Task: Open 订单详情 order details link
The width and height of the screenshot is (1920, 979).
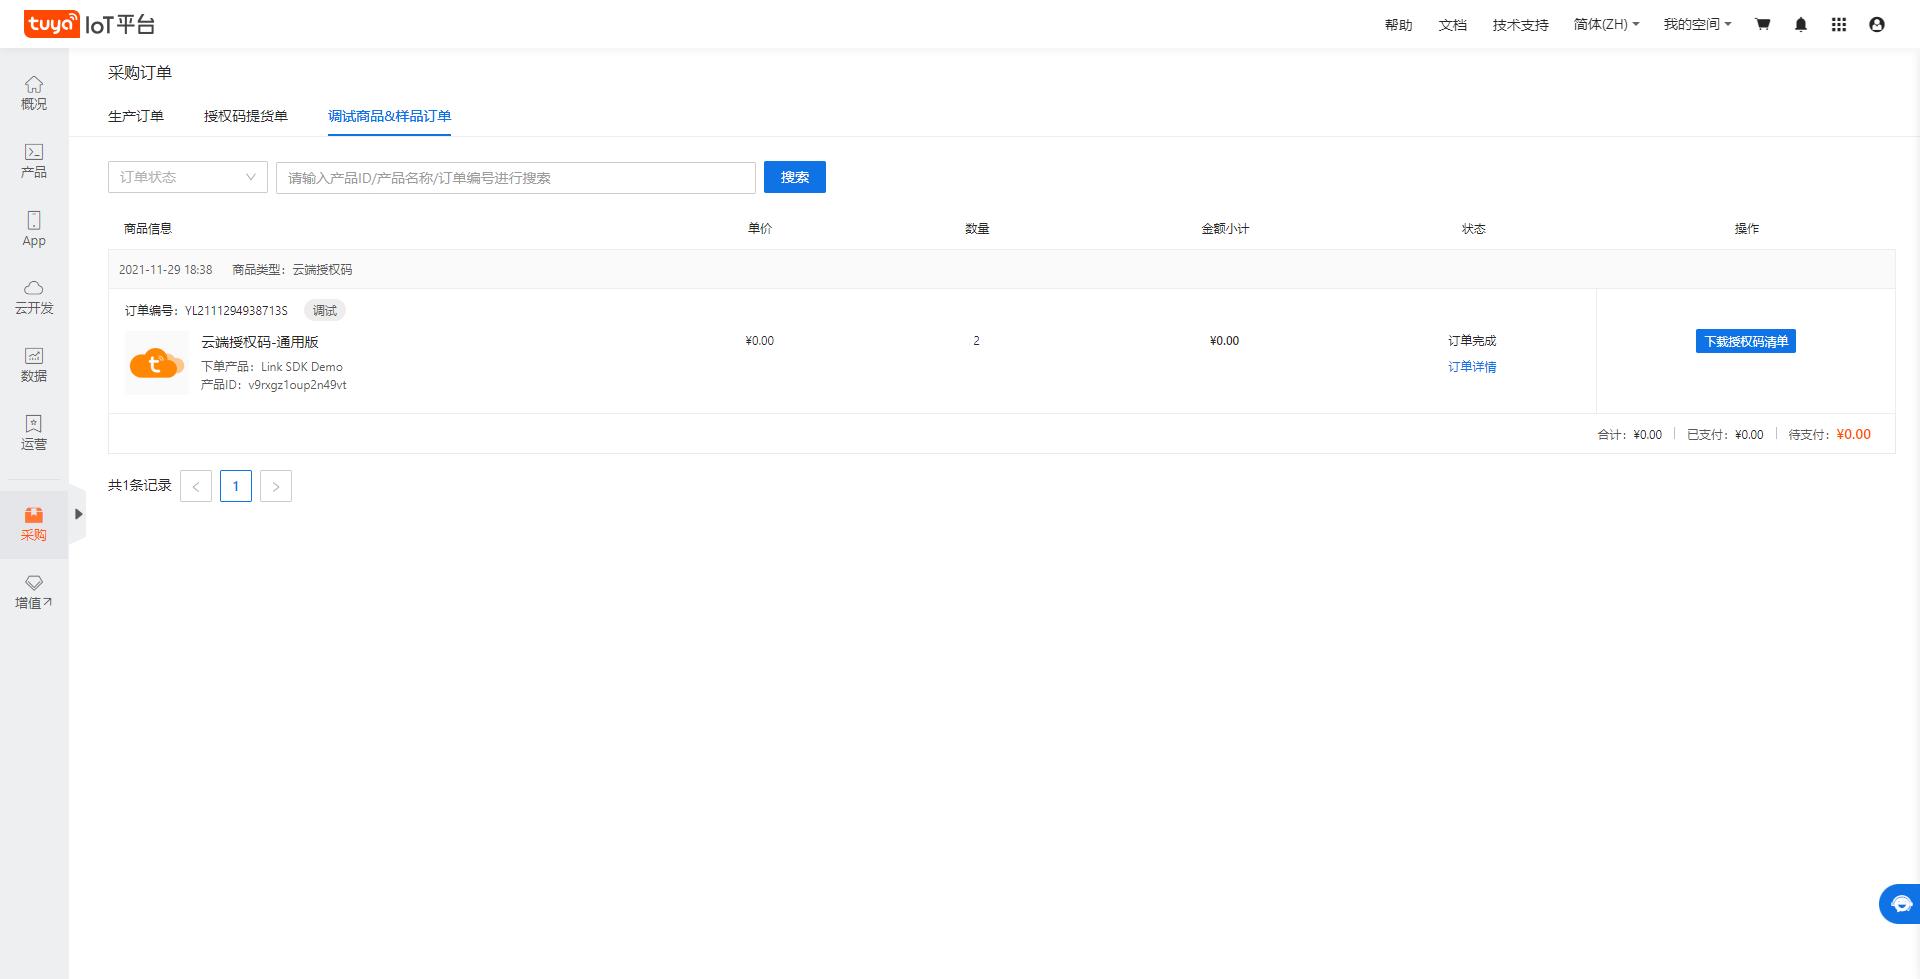Action: (1472, 367)
